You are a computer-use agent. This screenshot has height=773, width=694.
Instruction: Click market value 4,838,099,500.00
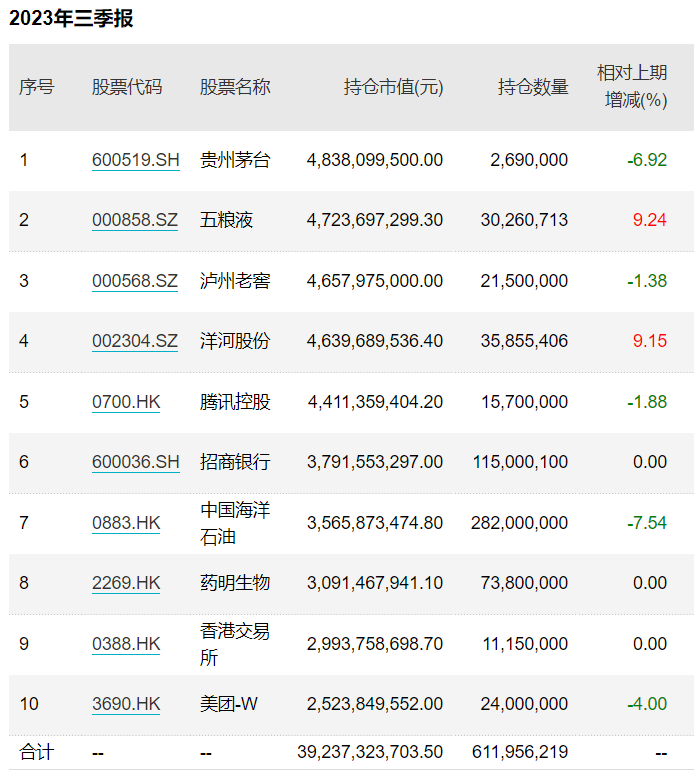point(375,160)
